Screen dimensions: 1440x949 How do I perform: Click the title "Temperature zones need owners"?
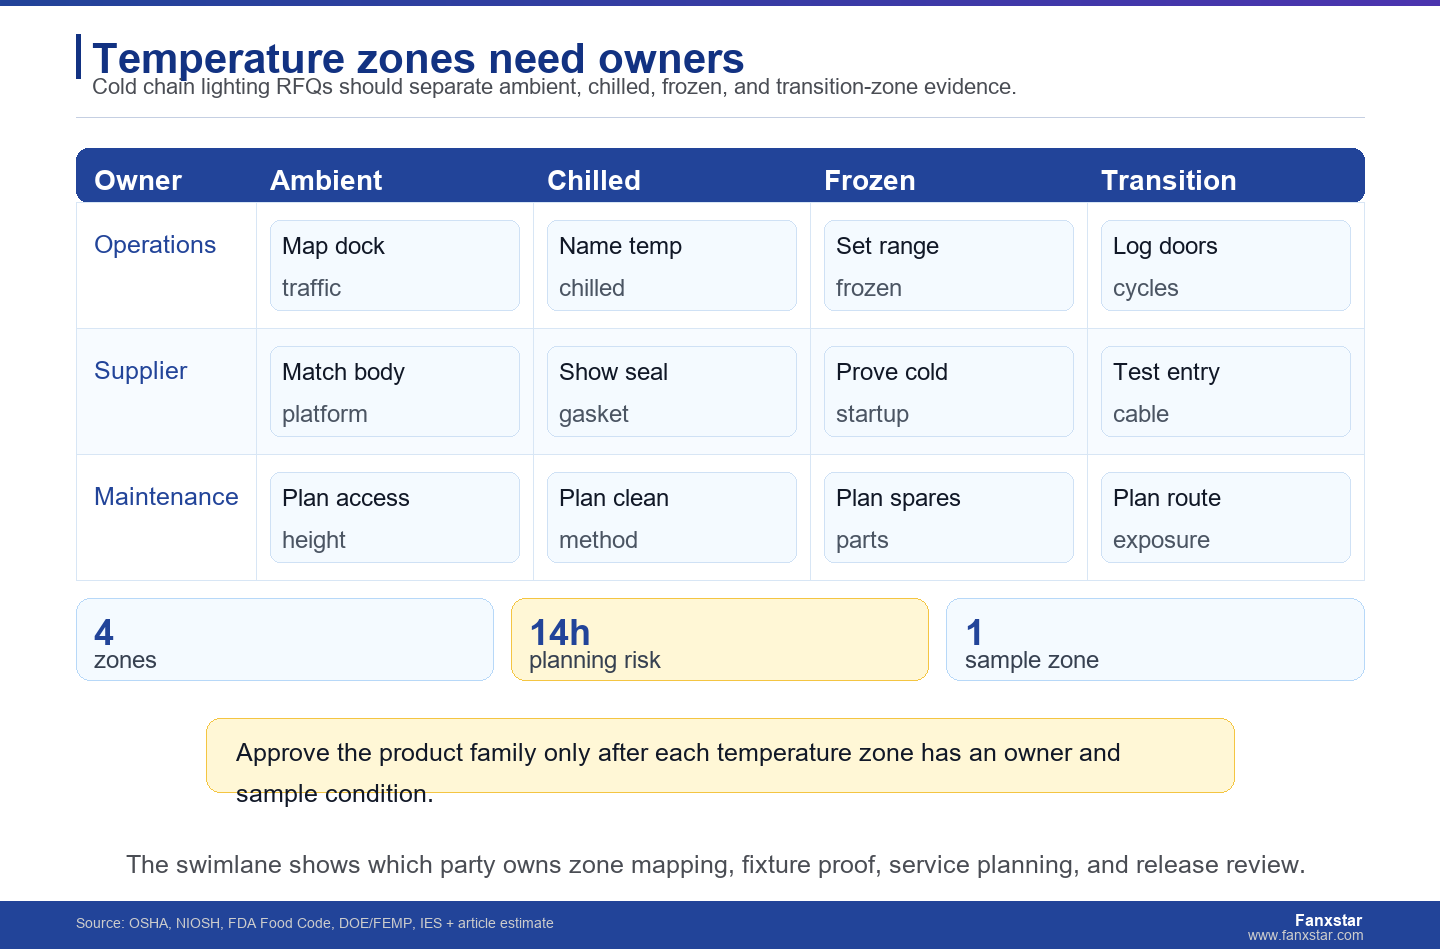point(418,59)
